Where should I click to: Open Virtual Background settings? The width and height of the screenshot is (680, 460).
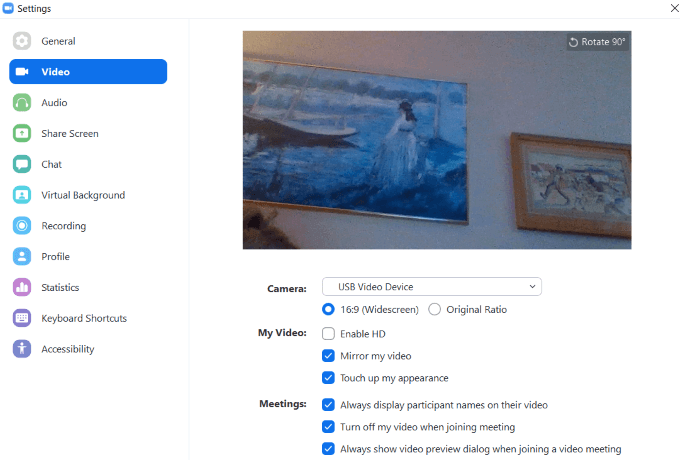[83, 195]
